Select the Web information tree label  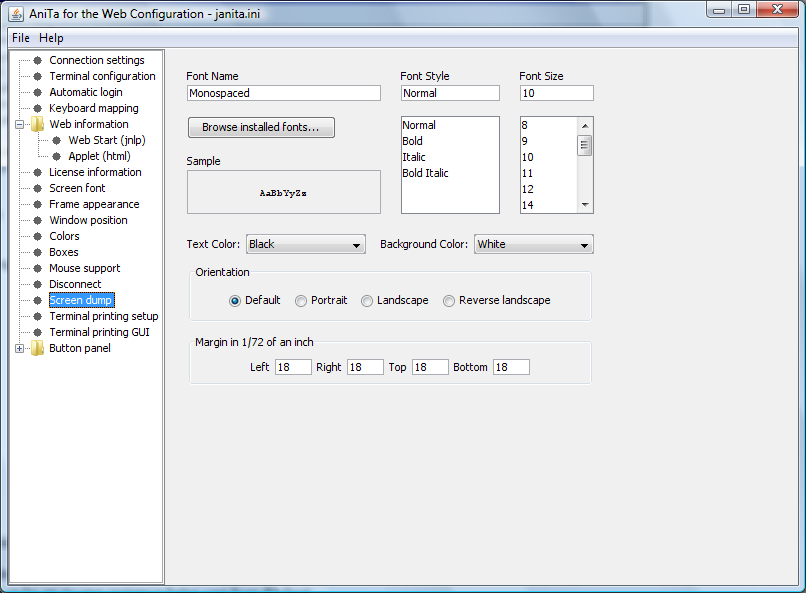[x=89, y=124]
